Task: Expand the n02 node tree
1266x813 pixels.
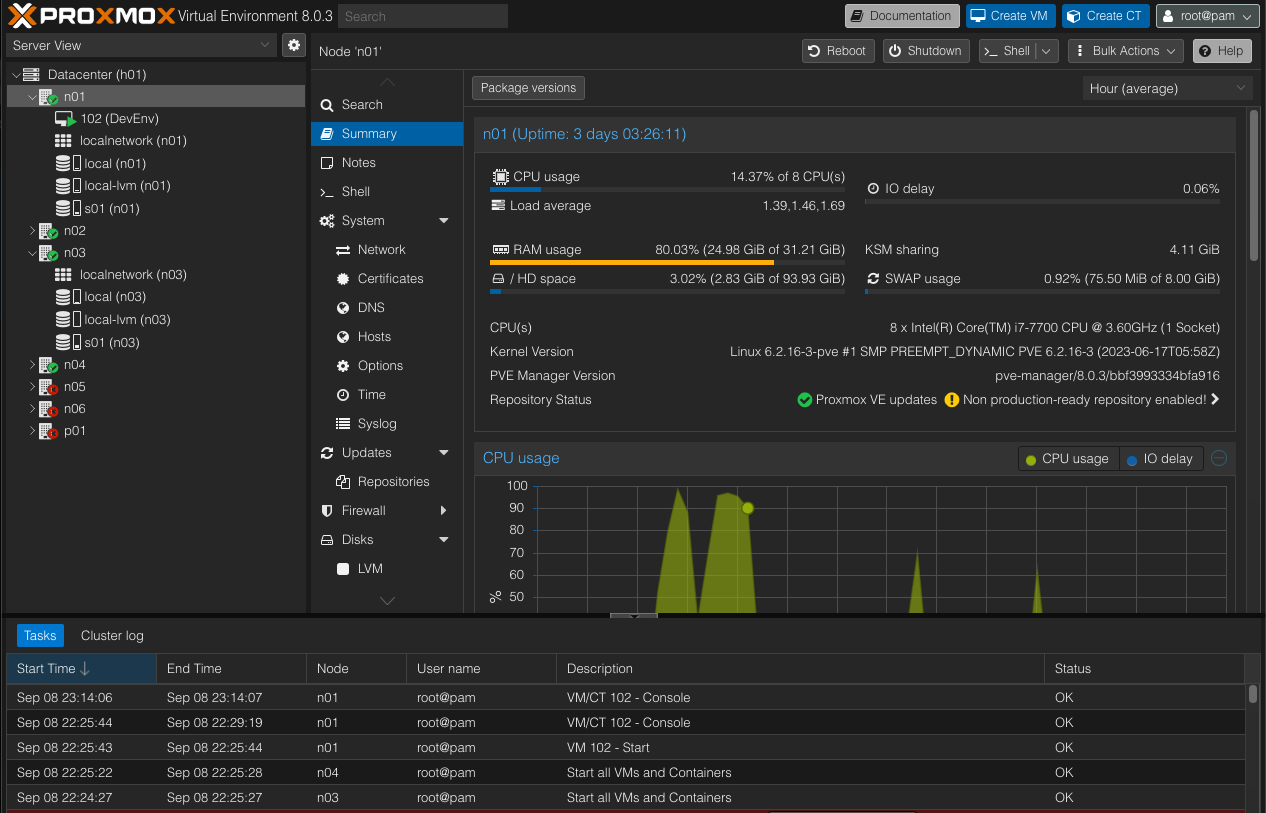Action: coord(32,231)
